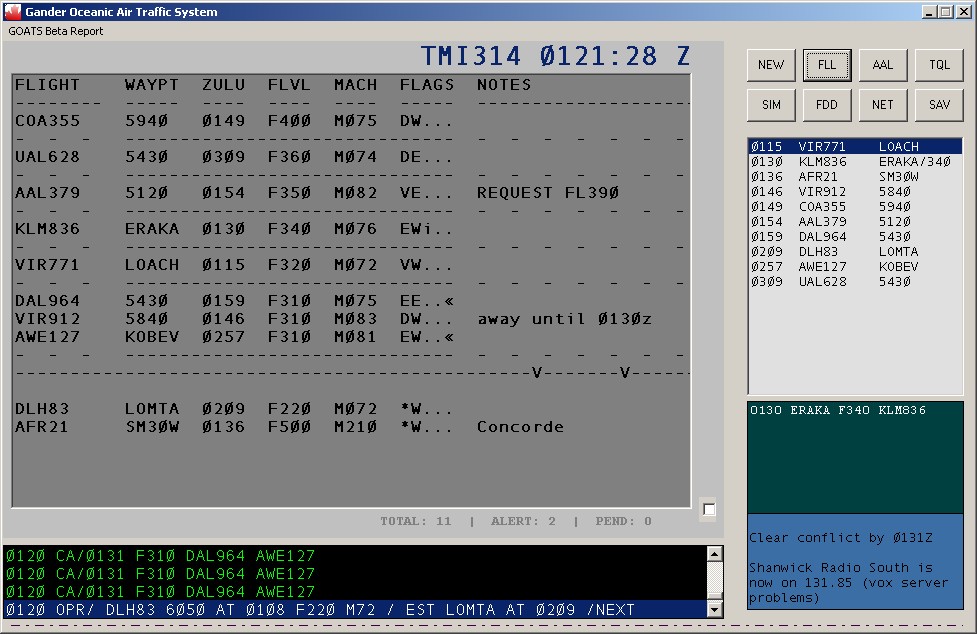
Task: Click the NEW button
Action: [771, 65]
